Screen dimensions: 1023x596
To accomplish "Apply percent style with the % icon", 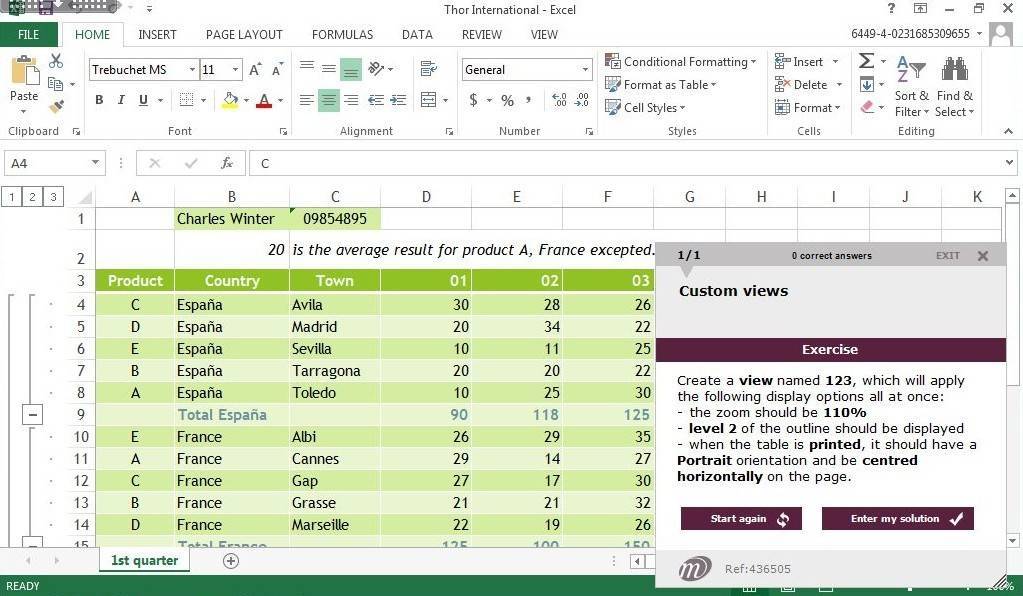I will (x=507, y=100).
